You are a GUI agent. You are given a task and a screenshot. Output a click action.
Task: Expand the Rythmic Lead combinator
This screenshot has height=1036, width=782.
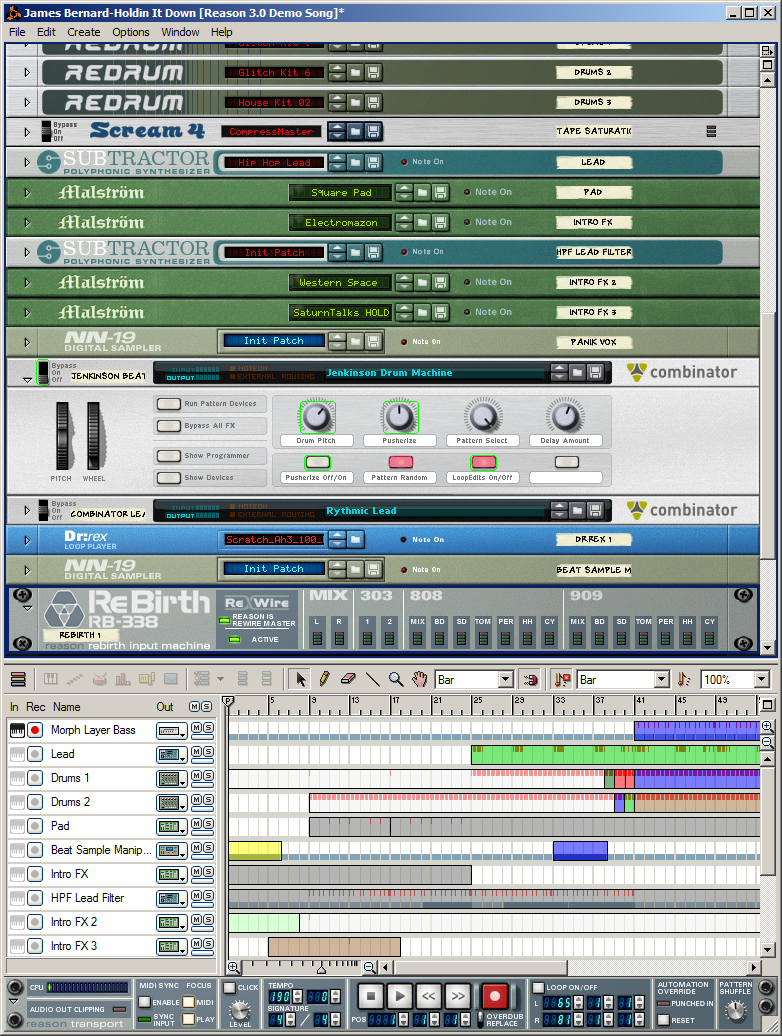[26, 510]
